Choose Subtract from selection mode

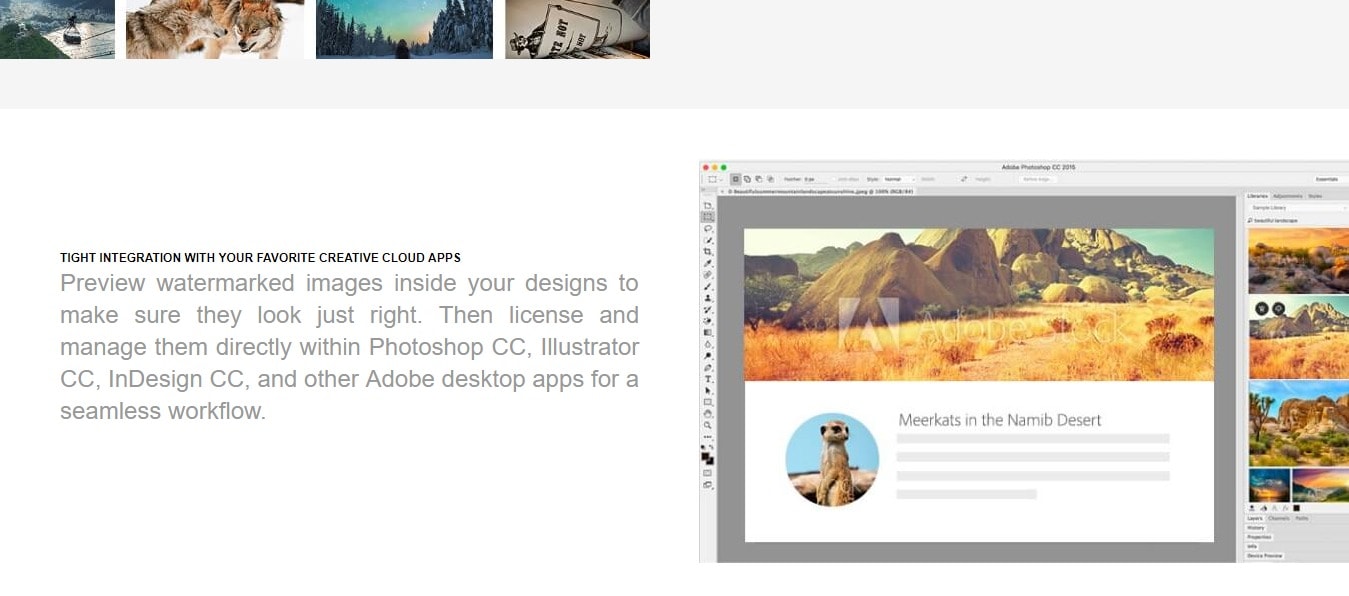point(758,179)
